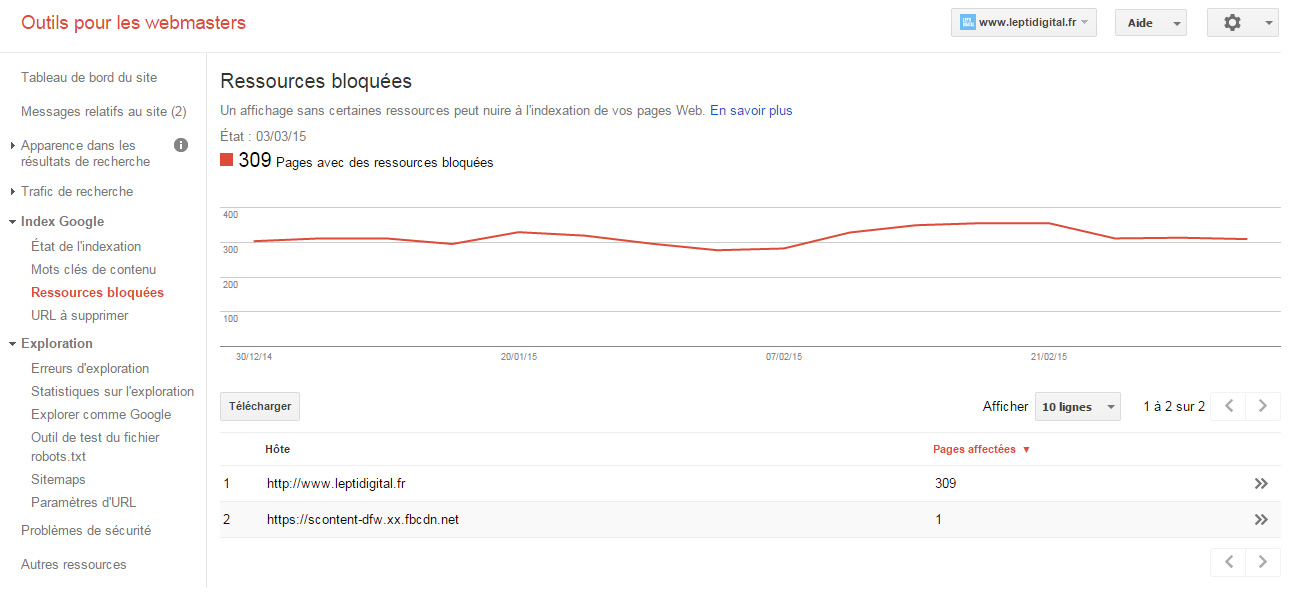Open the 10 lignes rows dropdown
Screen dimensions: 1315x600
tap(1078, 407)
